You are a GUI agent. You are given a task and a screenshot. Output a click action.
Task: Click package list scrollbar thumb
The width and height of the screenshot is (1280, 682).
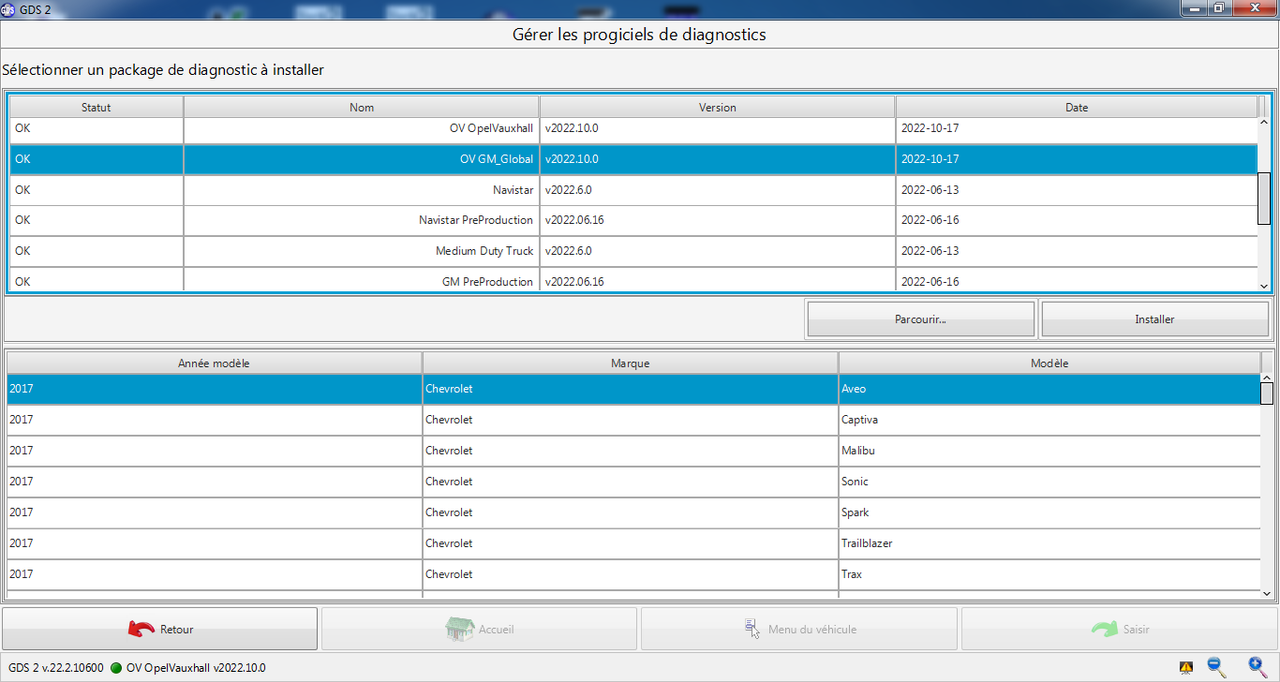click(1264, 199)
